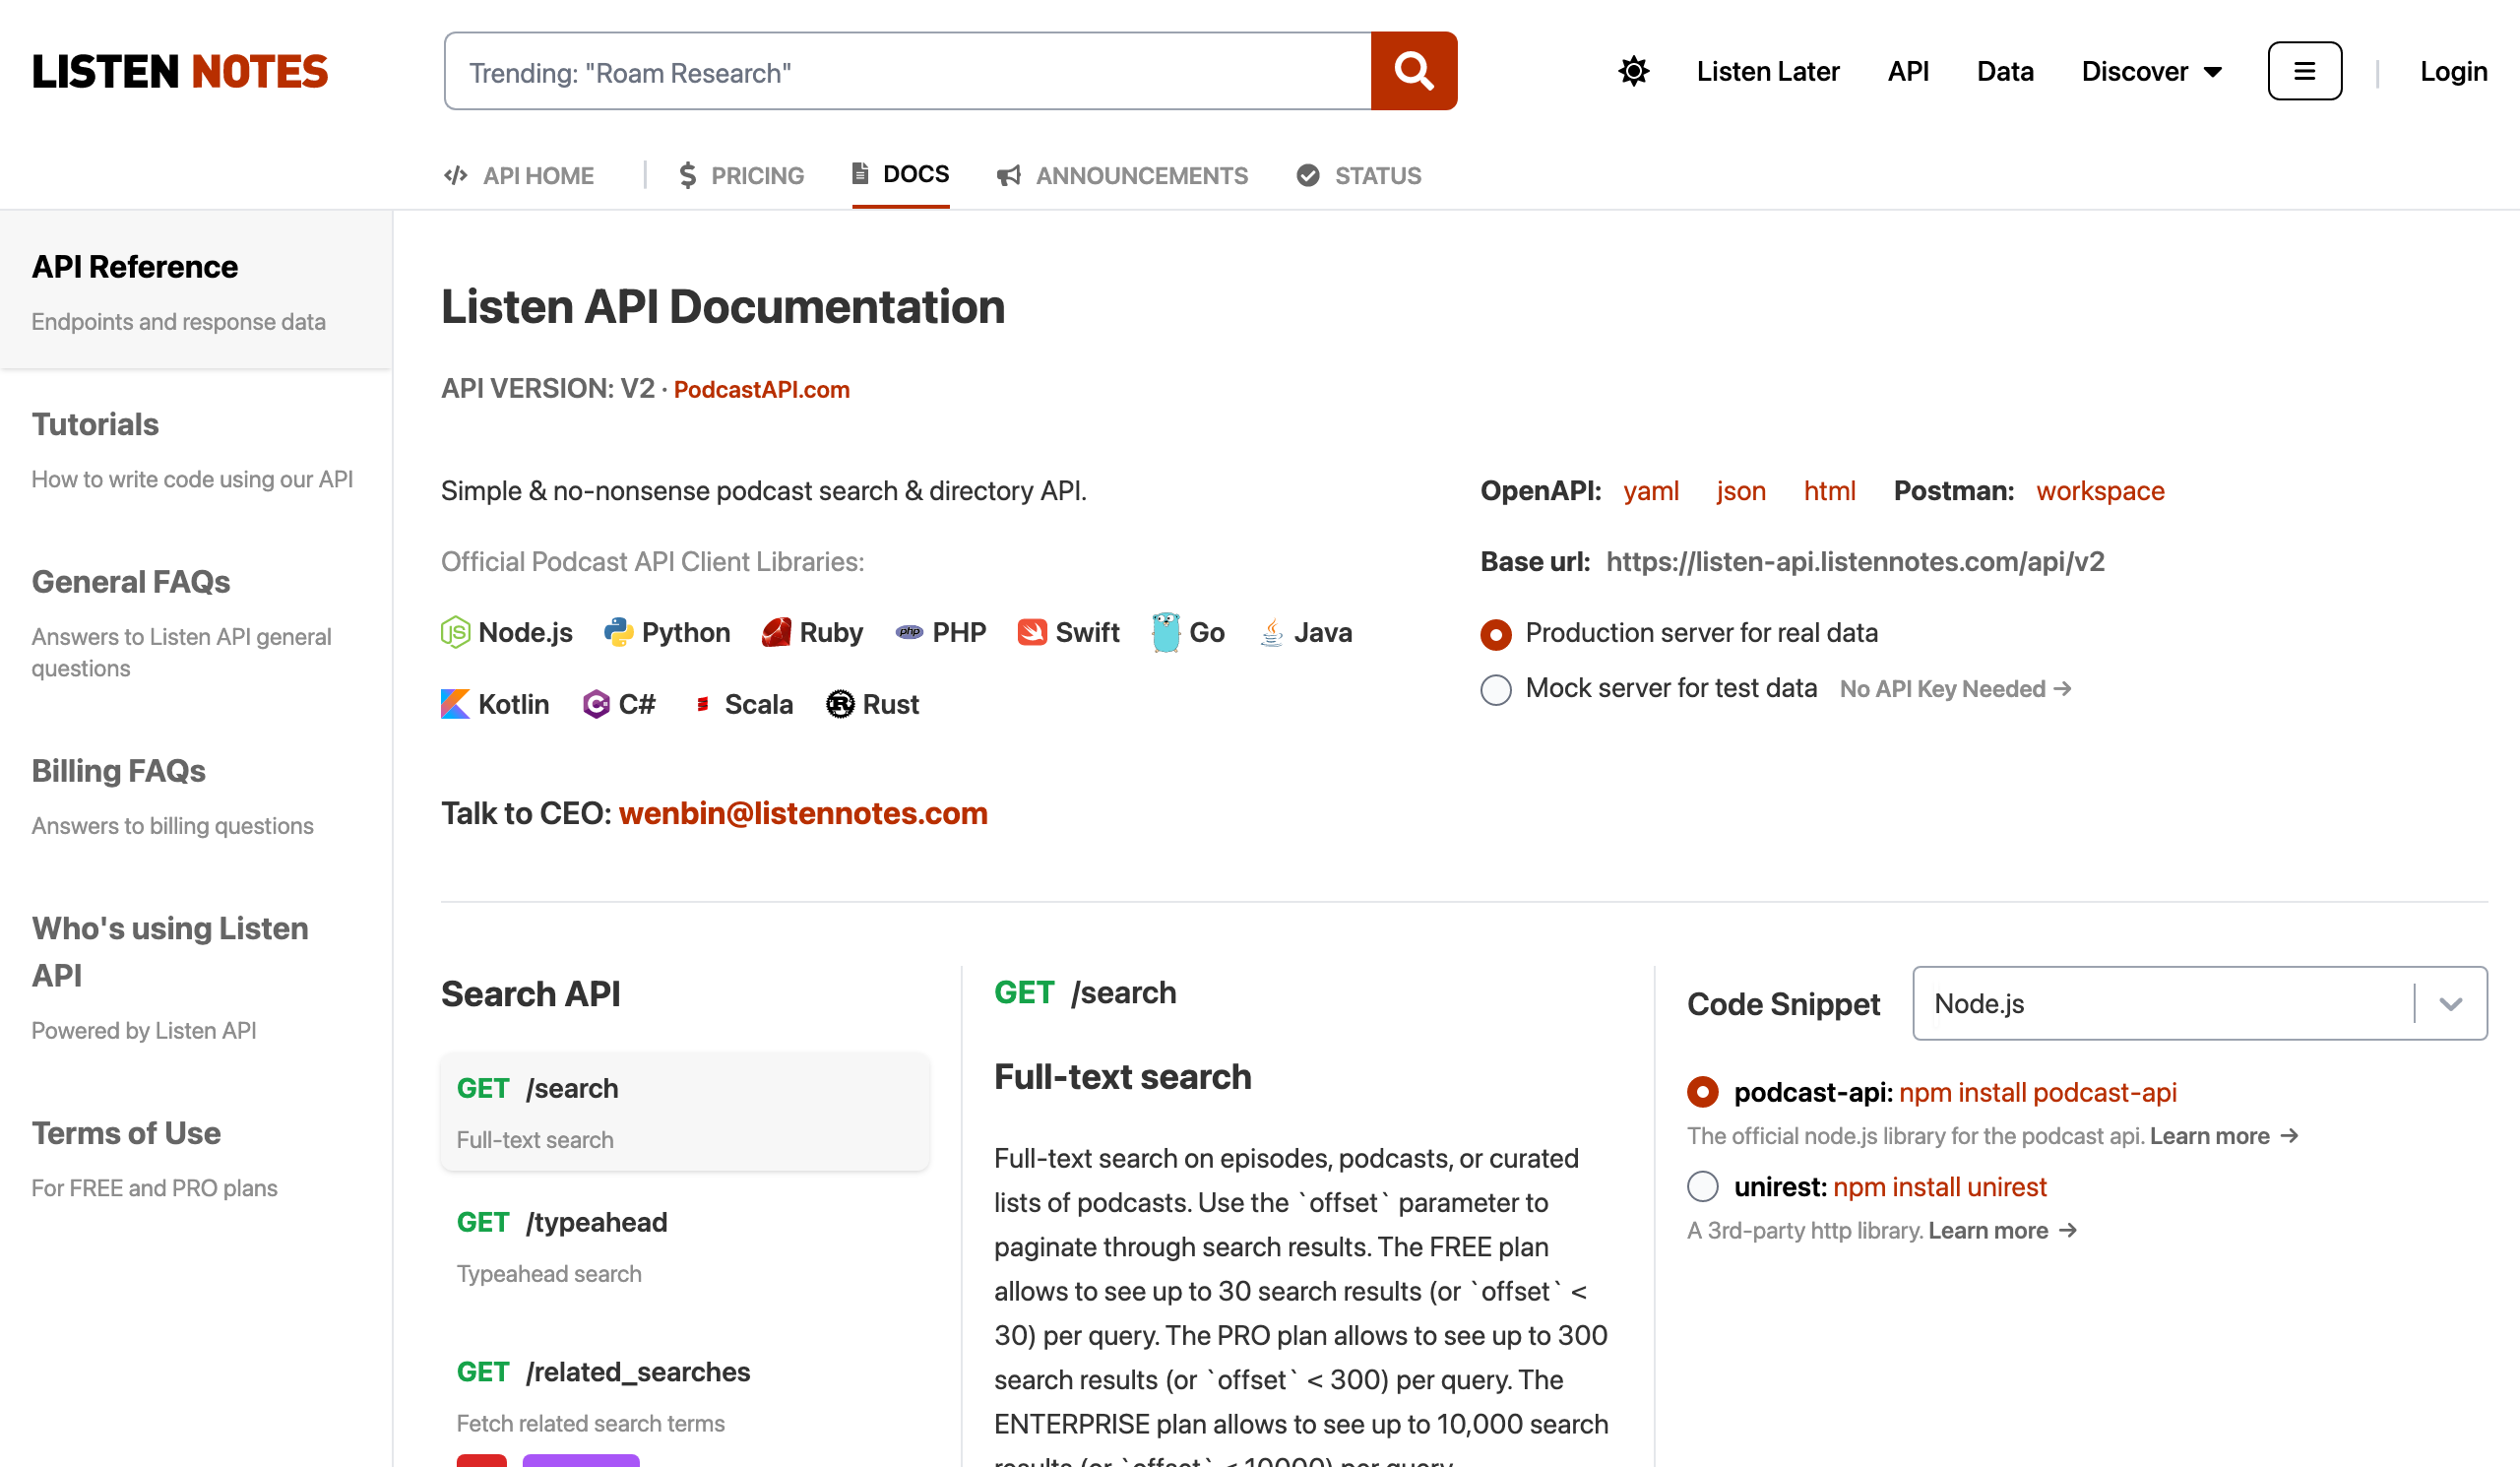
Task: Open API in top navigation
Action: (1907, 71)
